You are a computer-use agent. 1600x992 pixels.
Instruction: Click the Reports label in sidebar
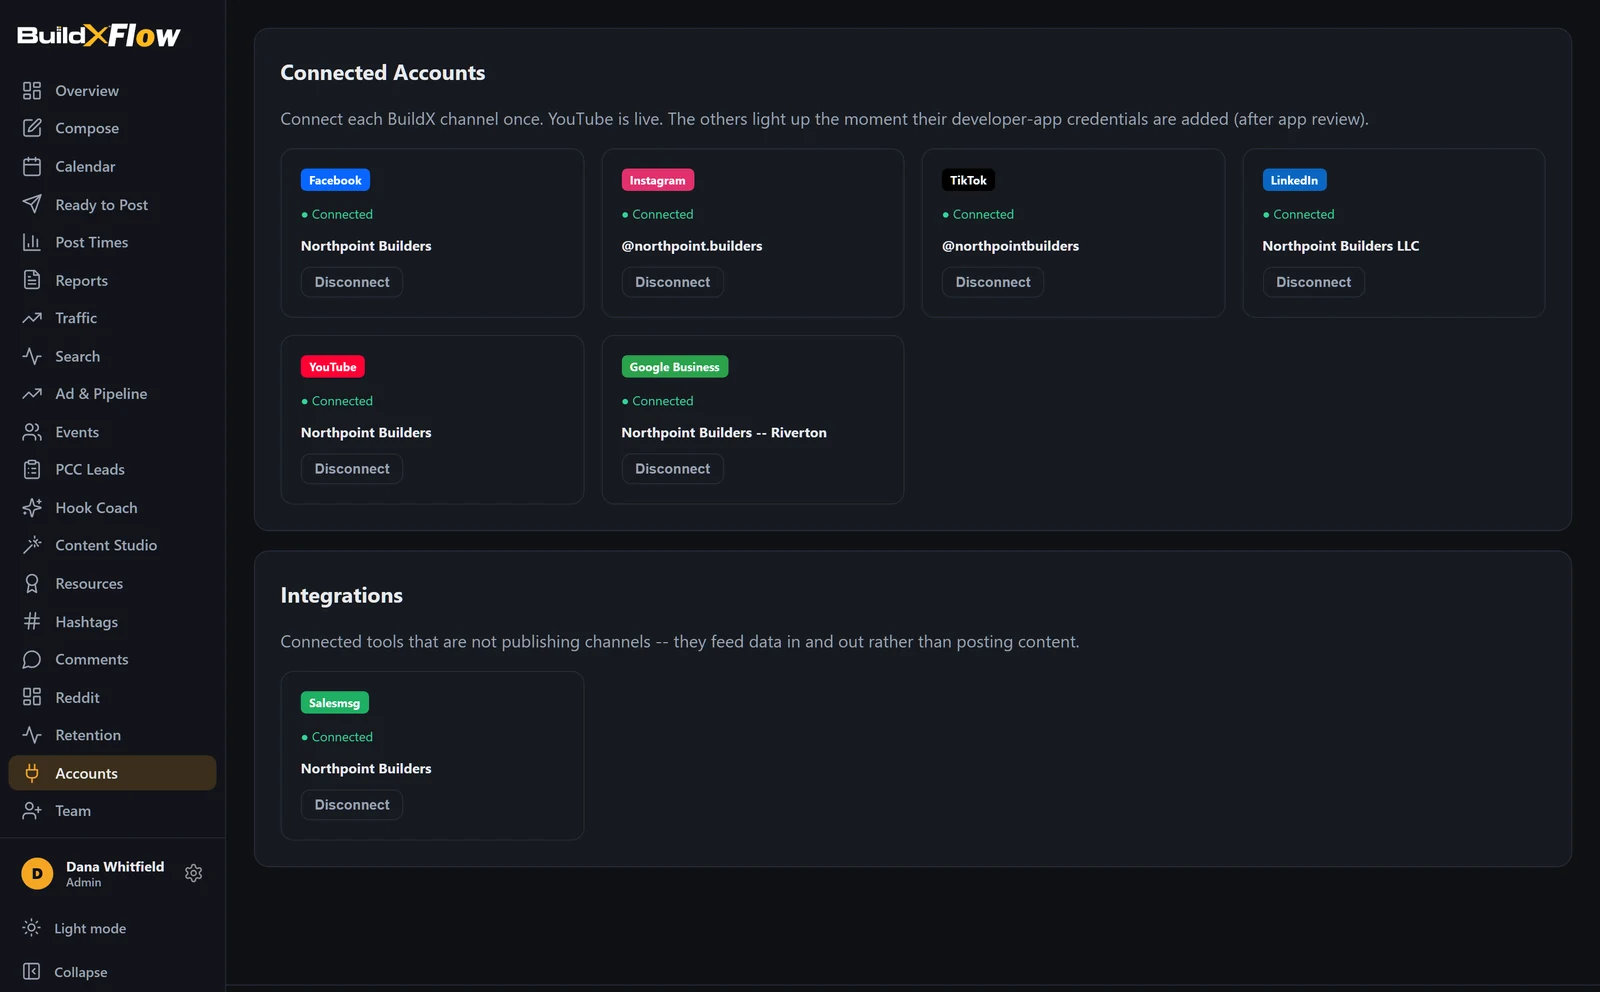click(81, 281)
